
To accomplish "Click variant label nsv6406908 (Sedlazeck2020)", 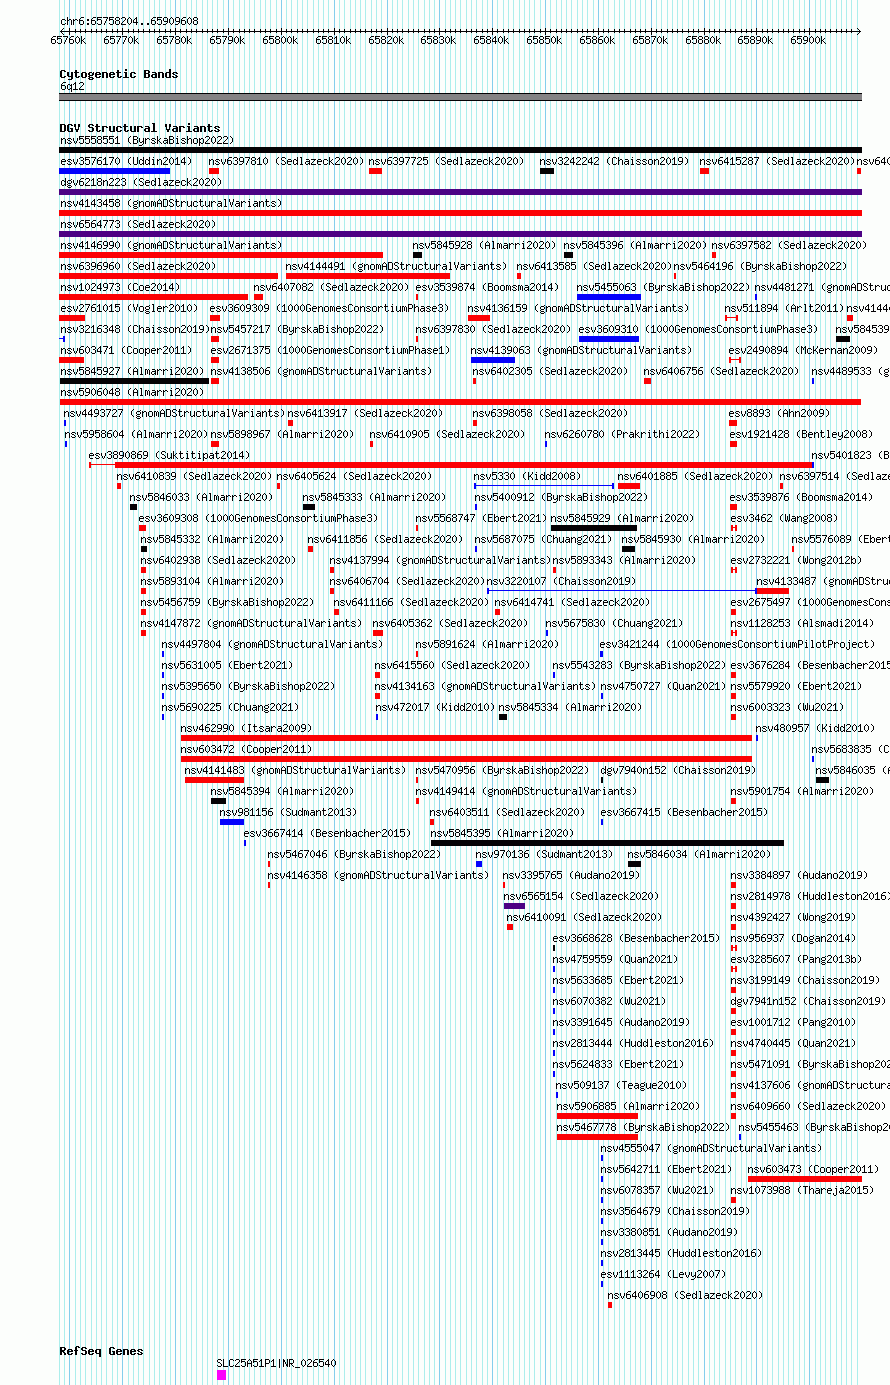I will [685, 1295].
